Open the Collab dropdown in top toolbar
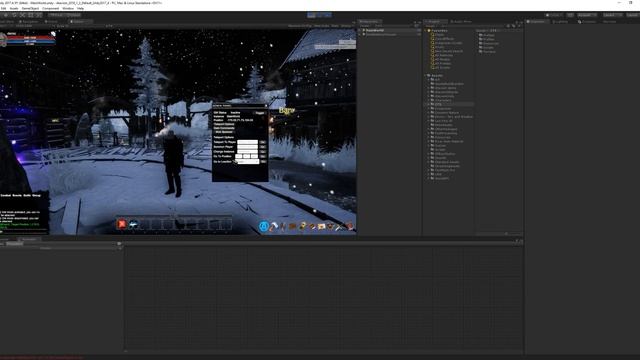Screen dimensions: 640x360 [554, 15]
